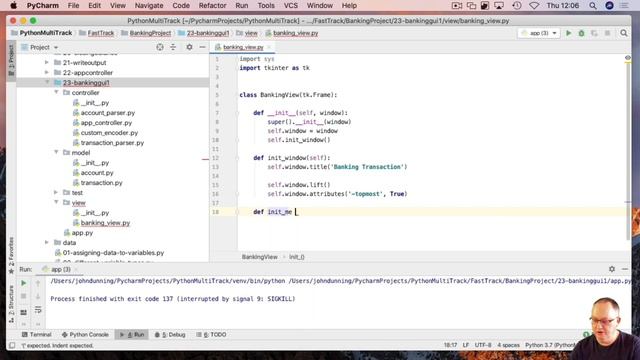Select the app (3) Run tab

[x=61, y=269]
